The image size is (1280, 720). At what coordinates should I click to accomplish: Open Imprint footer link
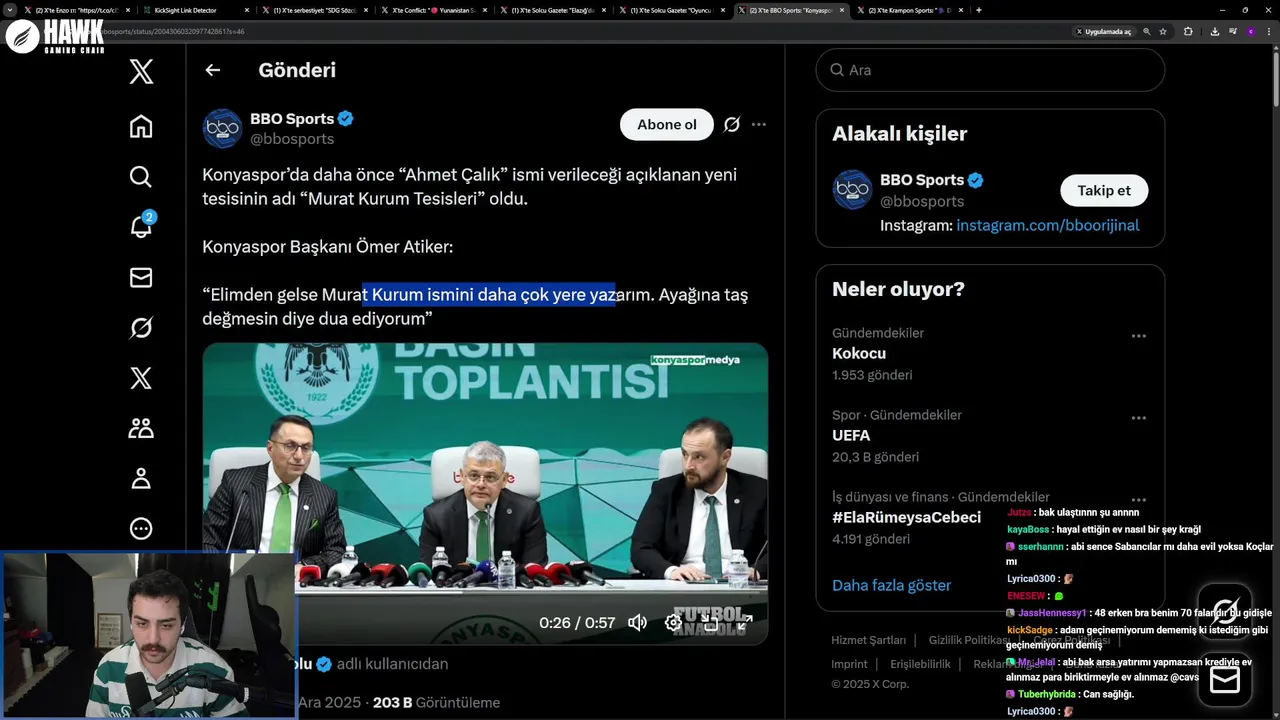click(849, 664)
